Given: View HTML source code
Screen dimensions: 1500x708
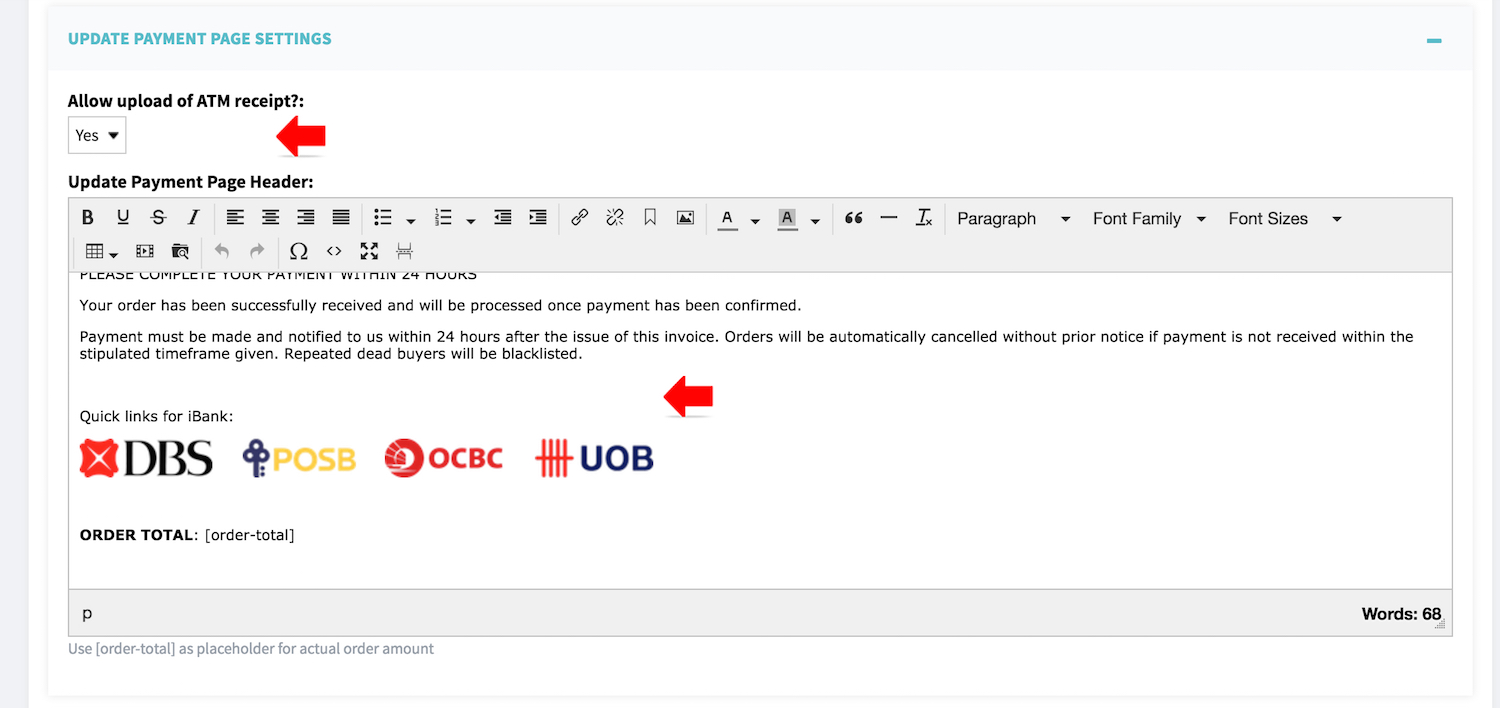Looking at the screenshot, I should [334, 251].
